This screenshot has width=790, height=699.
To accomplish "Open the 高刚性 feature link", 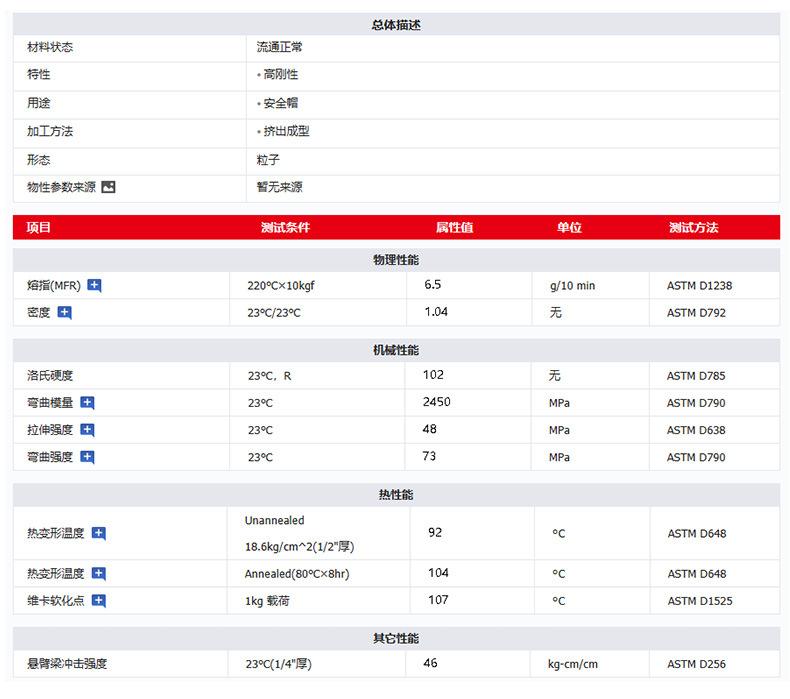I will [280, 75].
